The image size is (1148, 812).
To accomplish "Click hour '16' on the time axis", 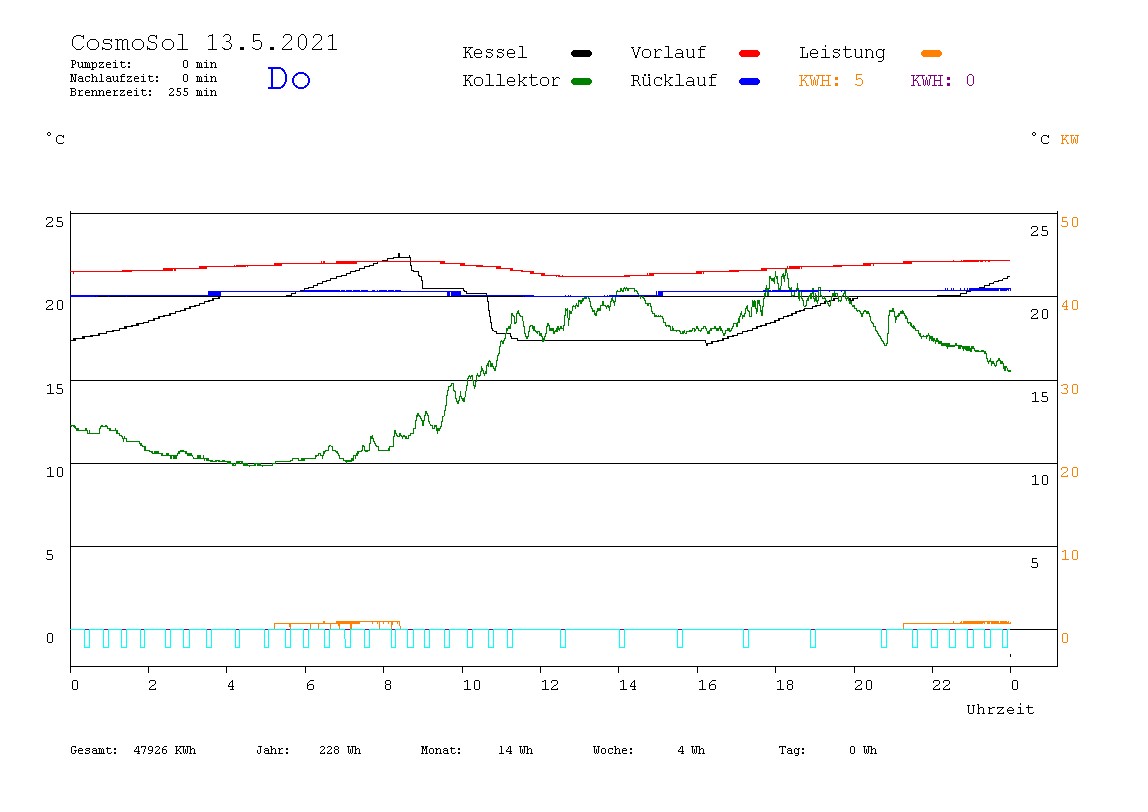I will (707, 685).
